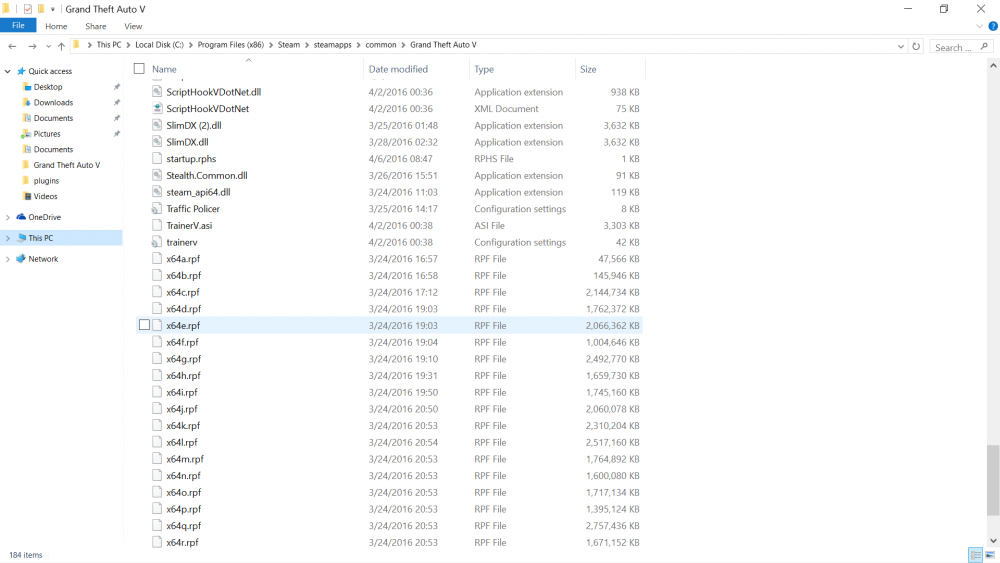Click the plugins folder icon in sidebar
Screen dimensions: 1000x563
[26, 180]
